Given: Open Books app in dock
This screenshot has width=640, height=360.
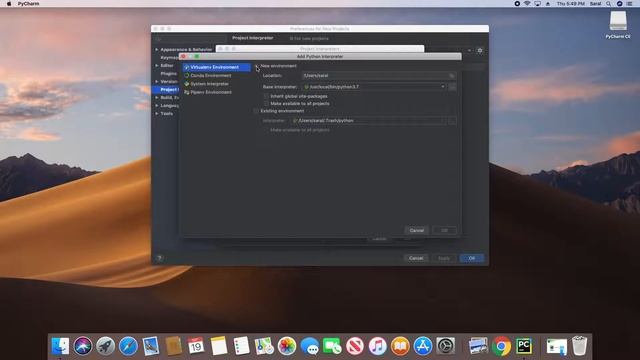Looking at the screenshot, I should (x=400, y=346).
